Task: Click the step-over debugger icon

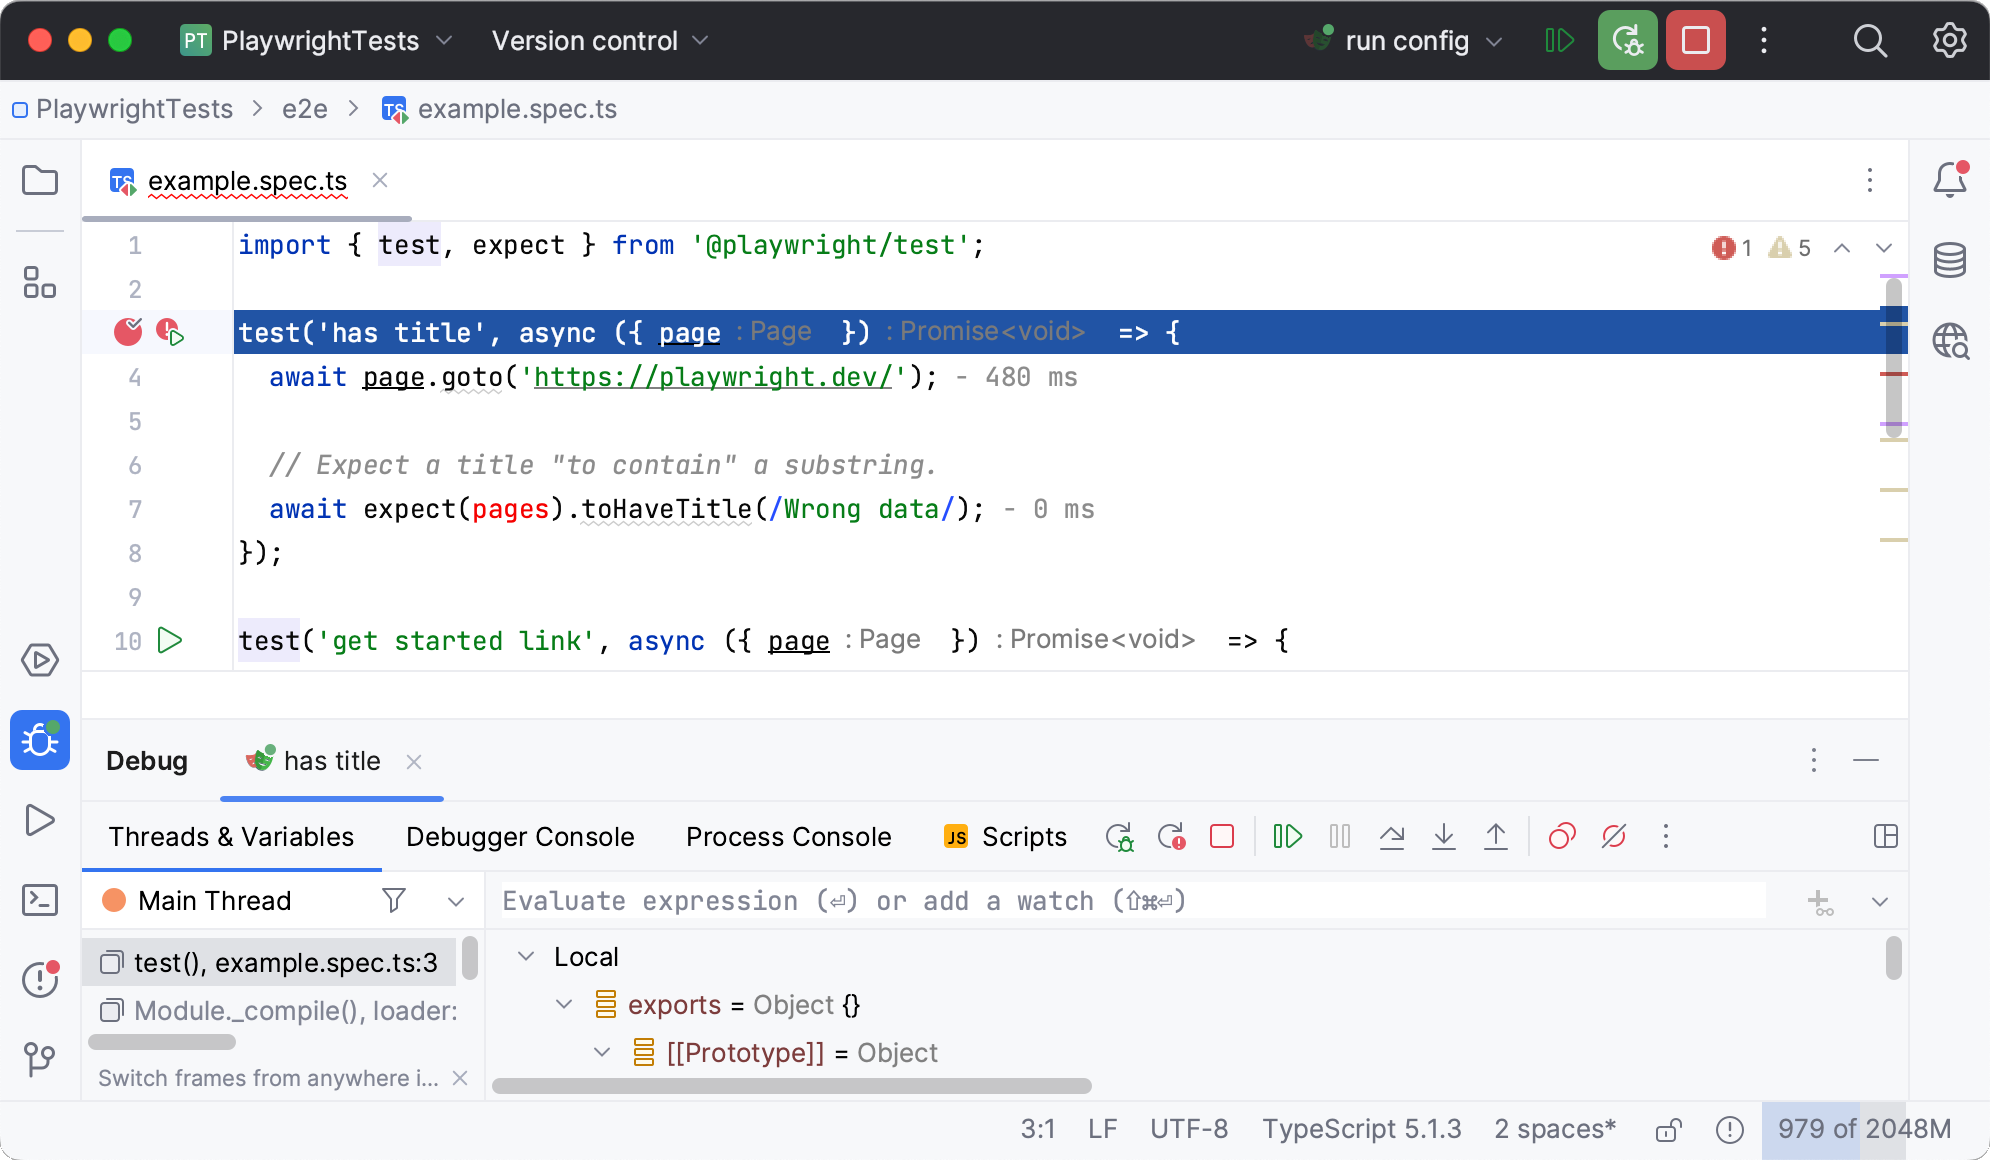Action: click(1391, 837)
